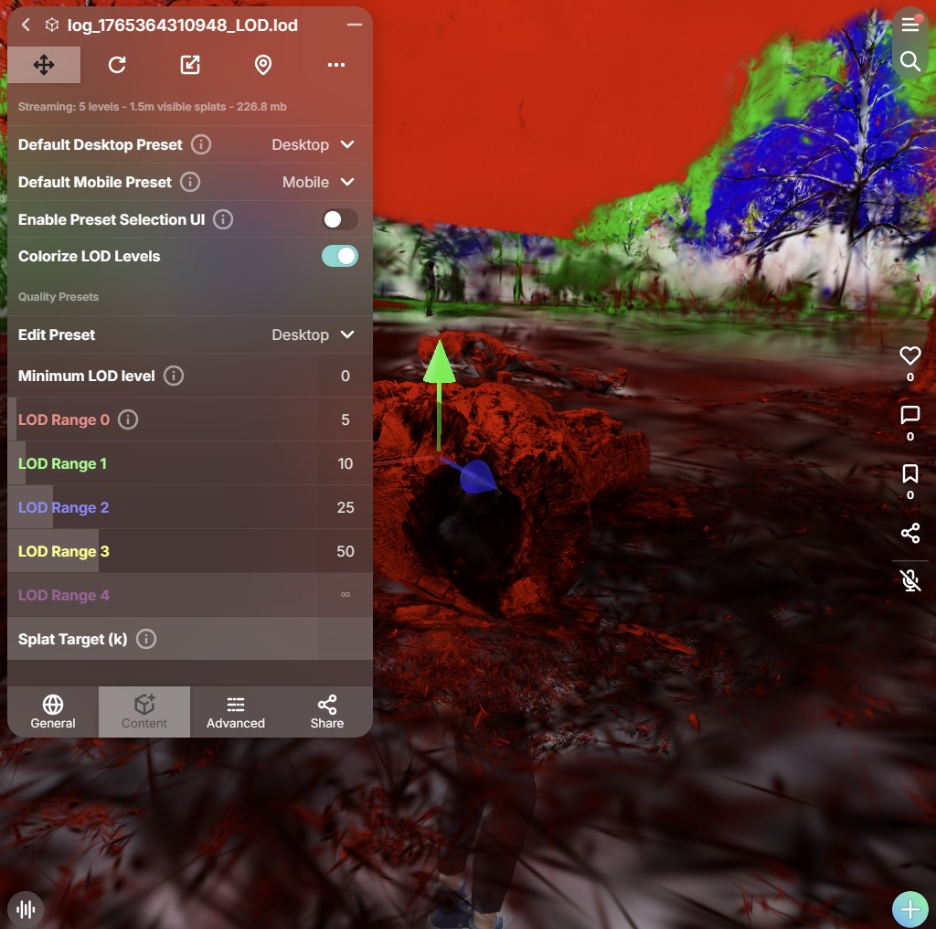Click the location pin icon

coord(263,65)
